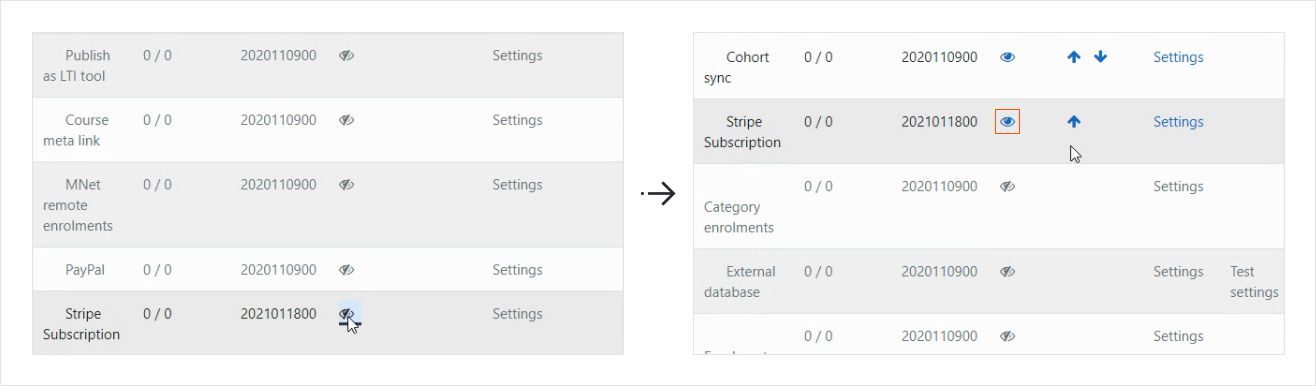Move Cohort sync up
1316x386 pixels.
pos(1074,58)
